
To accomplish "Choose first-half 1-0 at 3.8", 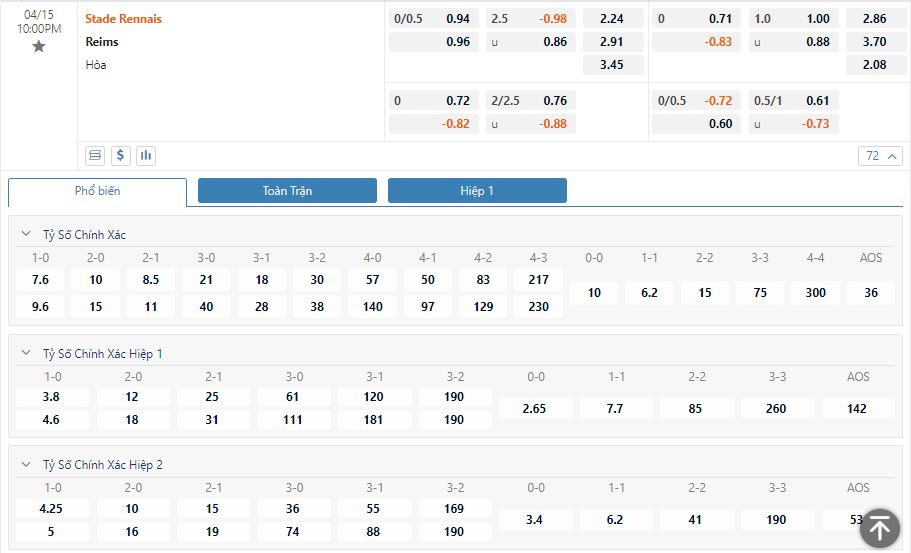I will (52, 397).
